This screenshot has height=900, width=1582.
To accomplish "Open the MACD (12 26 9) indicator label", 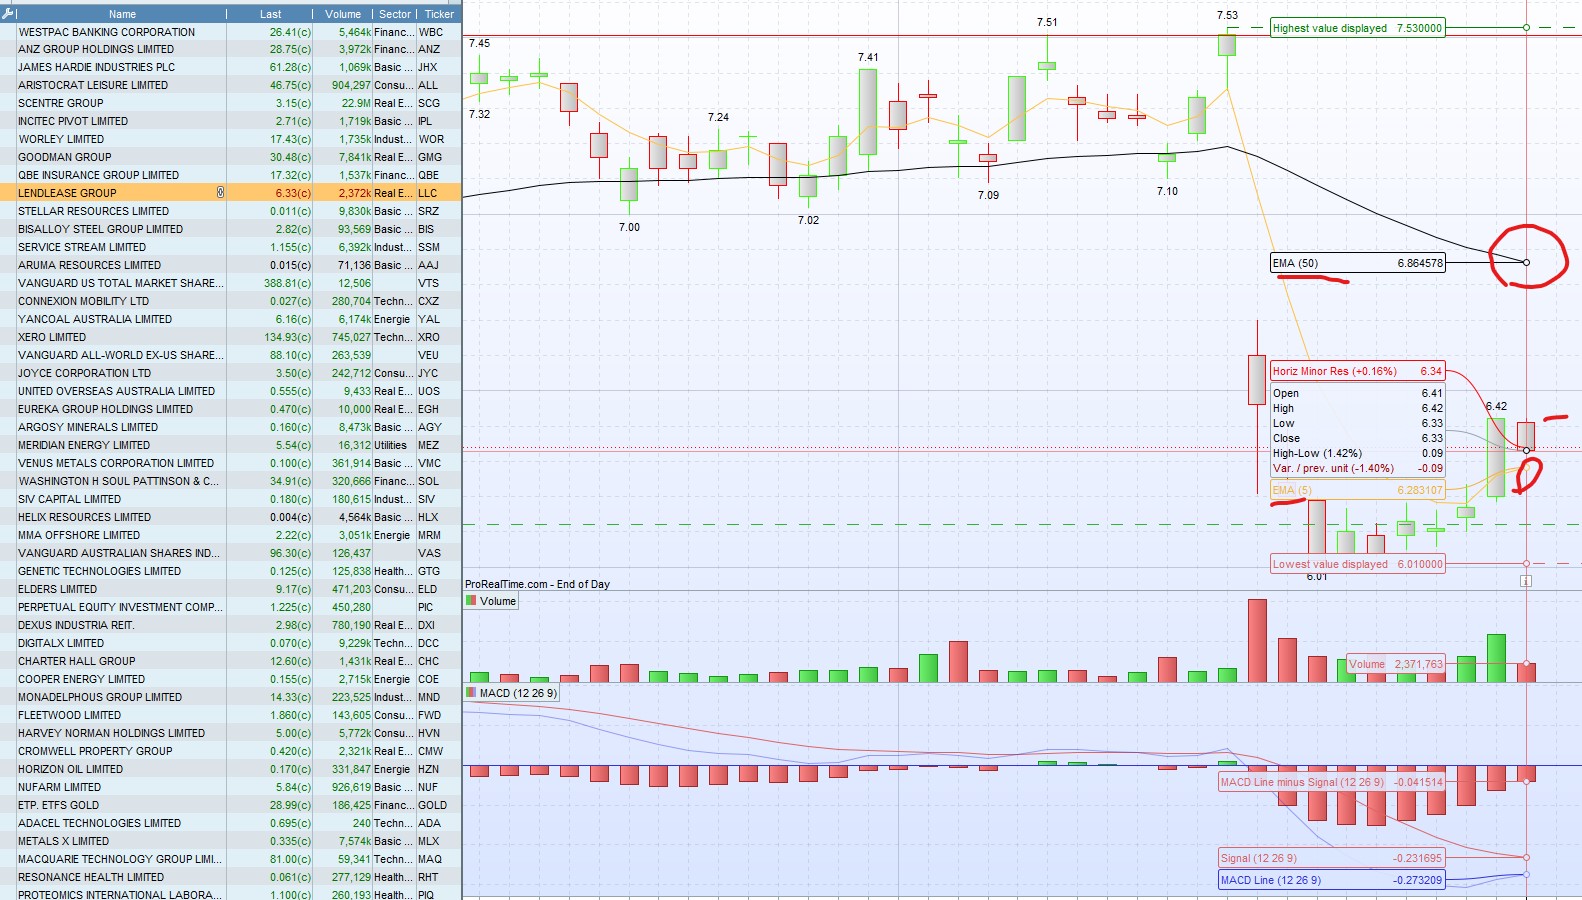I will pos(511,693).
